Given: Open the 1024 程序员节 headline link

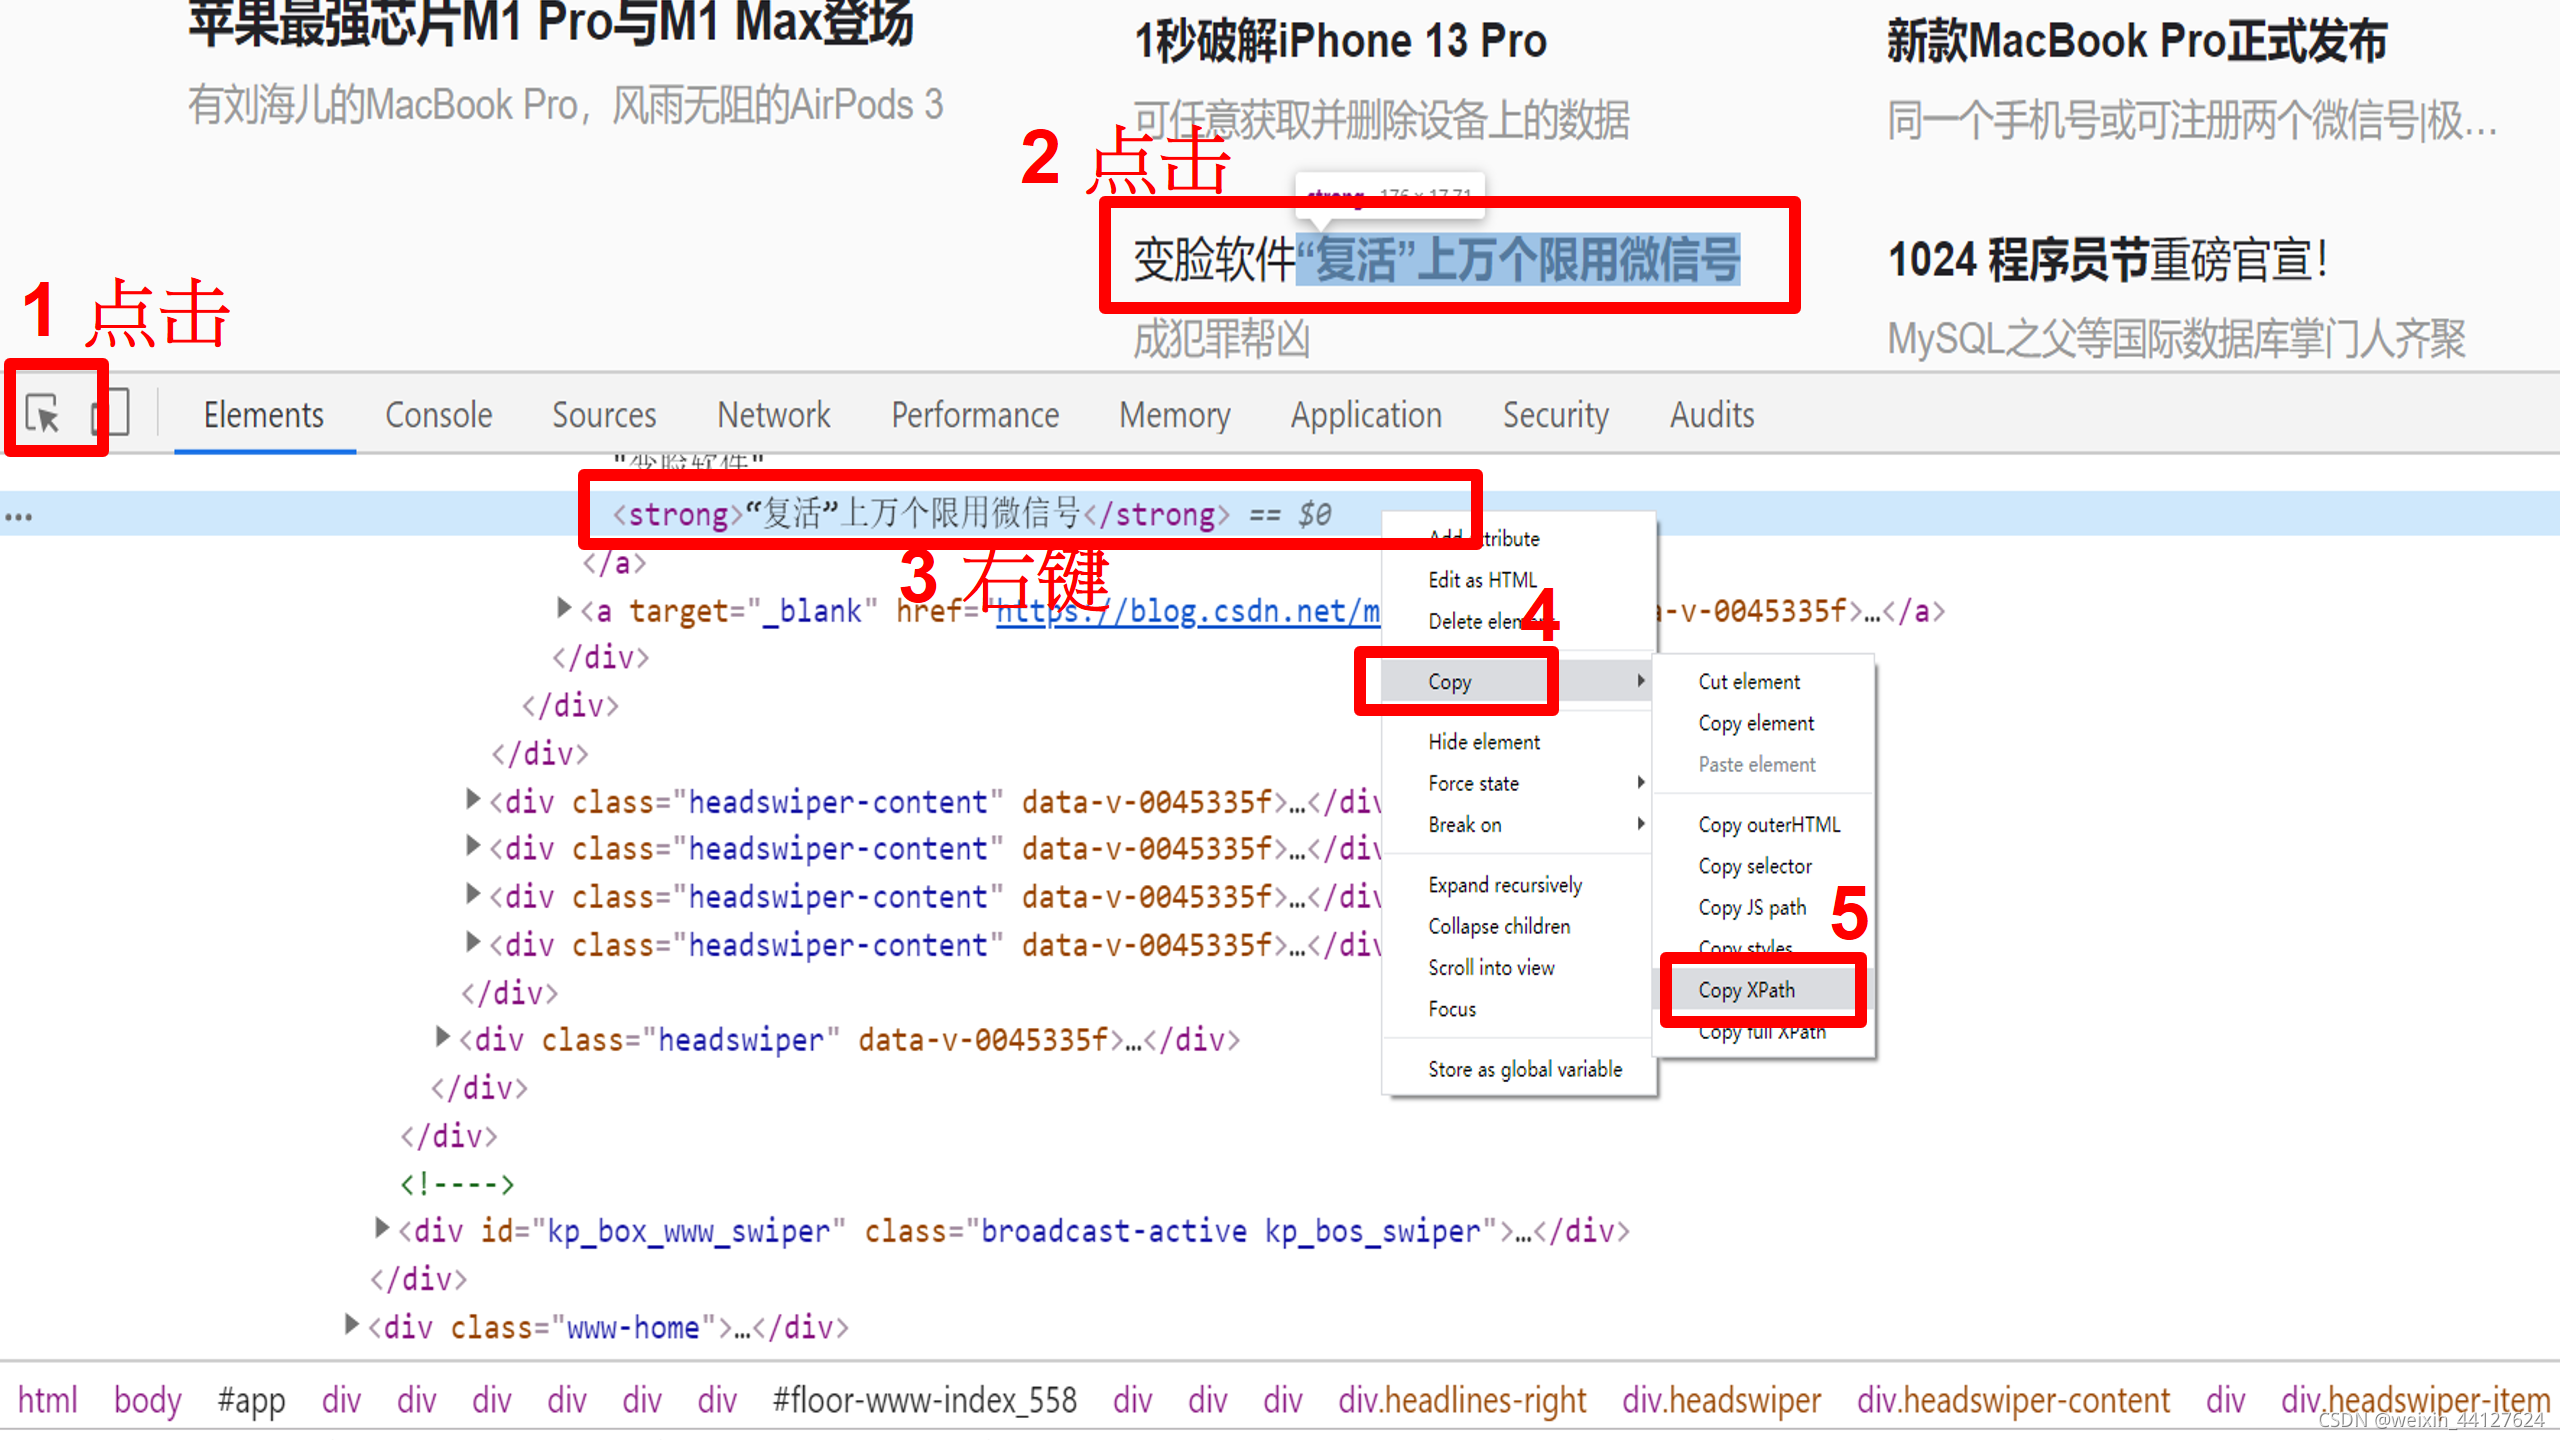Looking at the screenshot, I should 2107,260.
